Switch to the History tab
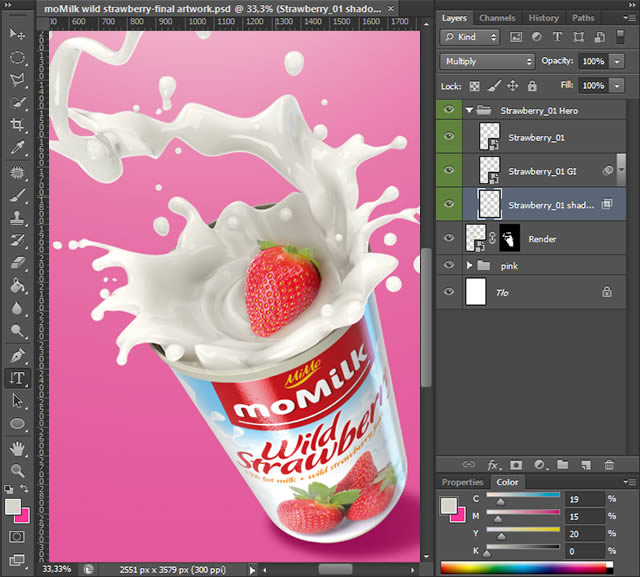The image size is (640, 577). point(543,18)
